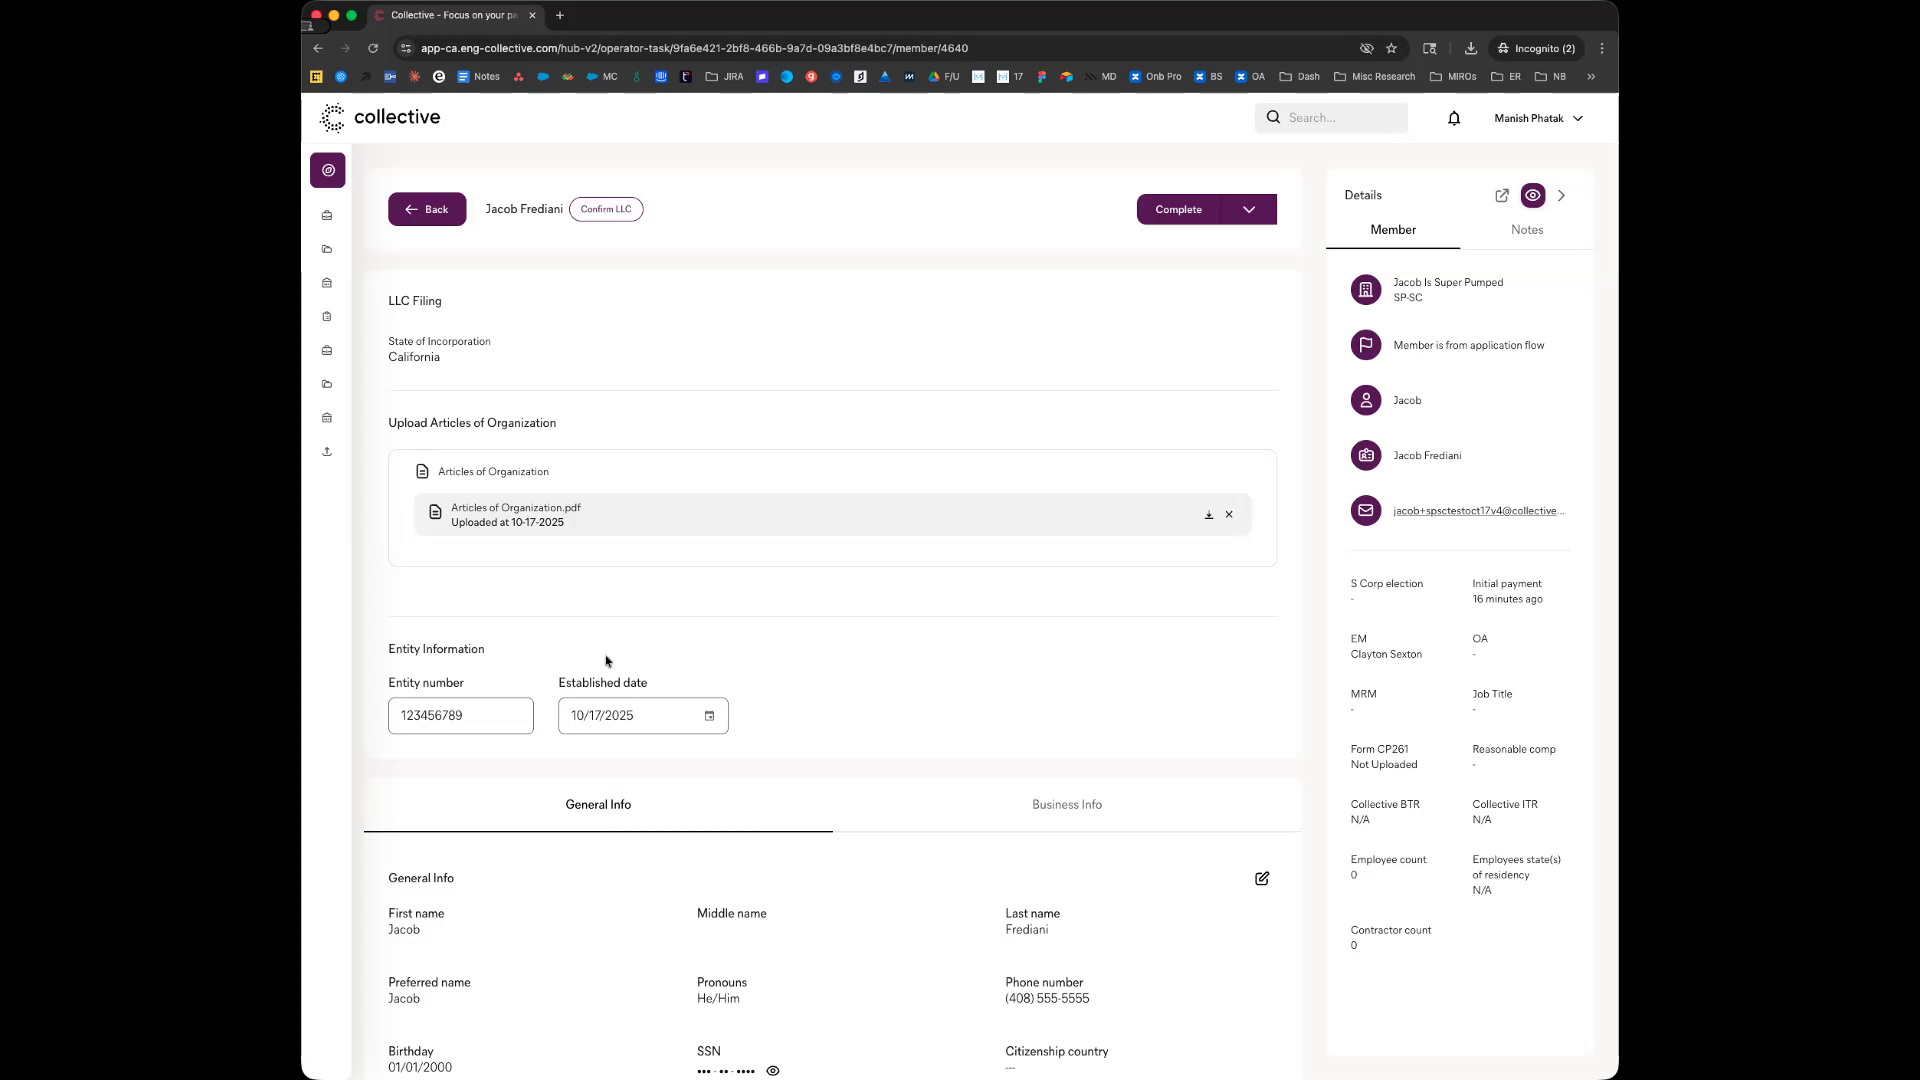Click the Entity number input field
1920x1080 pixels.
[x=460, y=716]
